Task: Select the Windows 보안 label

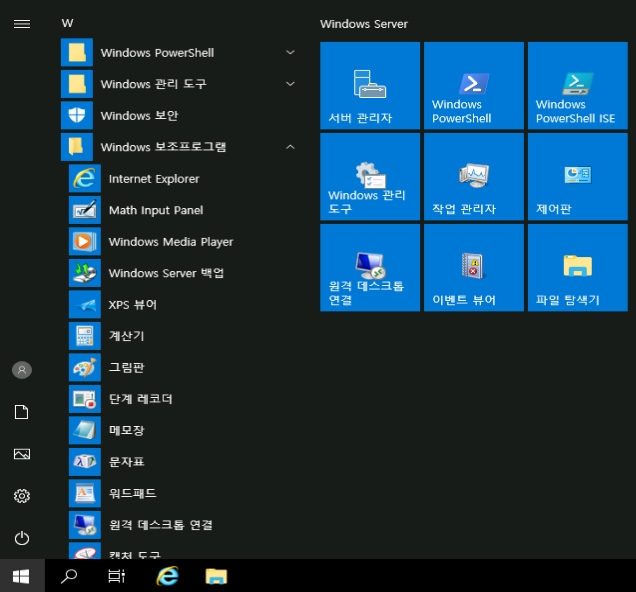Action: 140,116
